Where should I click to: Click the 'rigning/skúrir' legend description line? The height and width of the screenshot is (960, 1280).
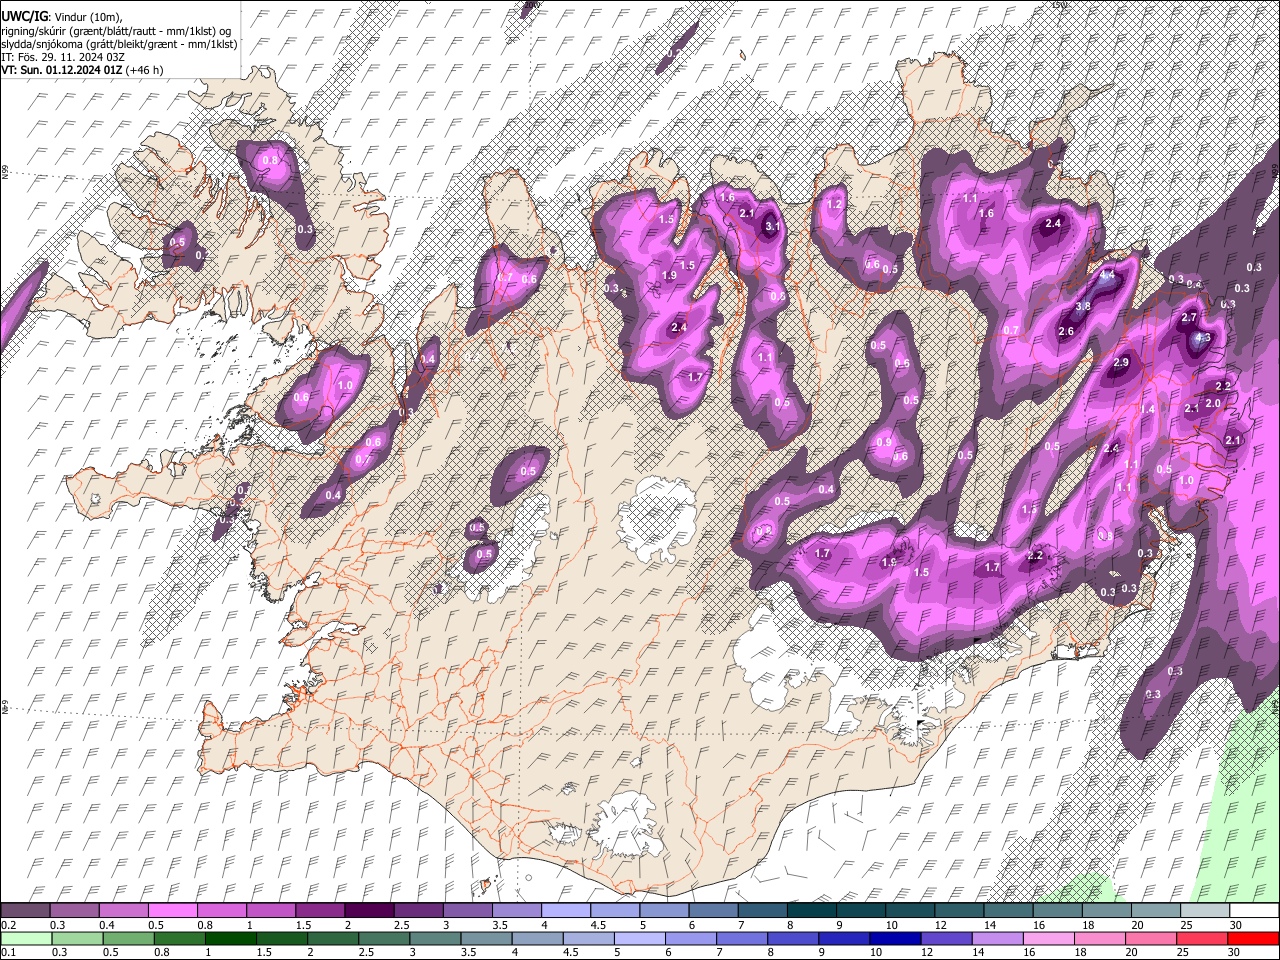tap(115, 31)
